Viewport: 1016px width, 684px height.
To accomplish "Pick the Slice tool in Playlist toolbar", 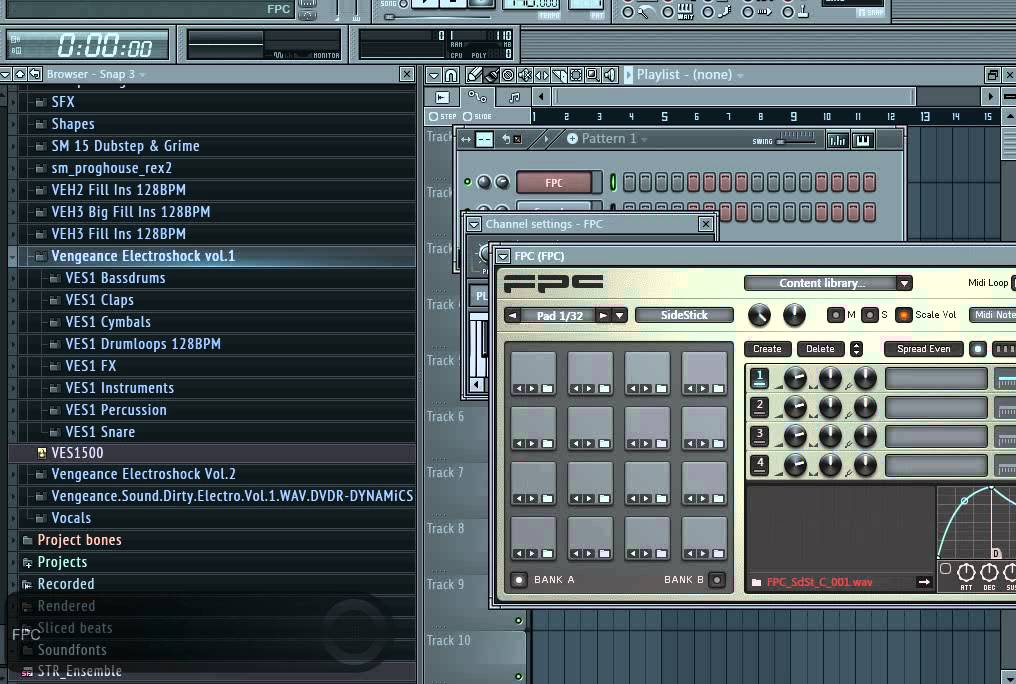I will tap(559, 75).
